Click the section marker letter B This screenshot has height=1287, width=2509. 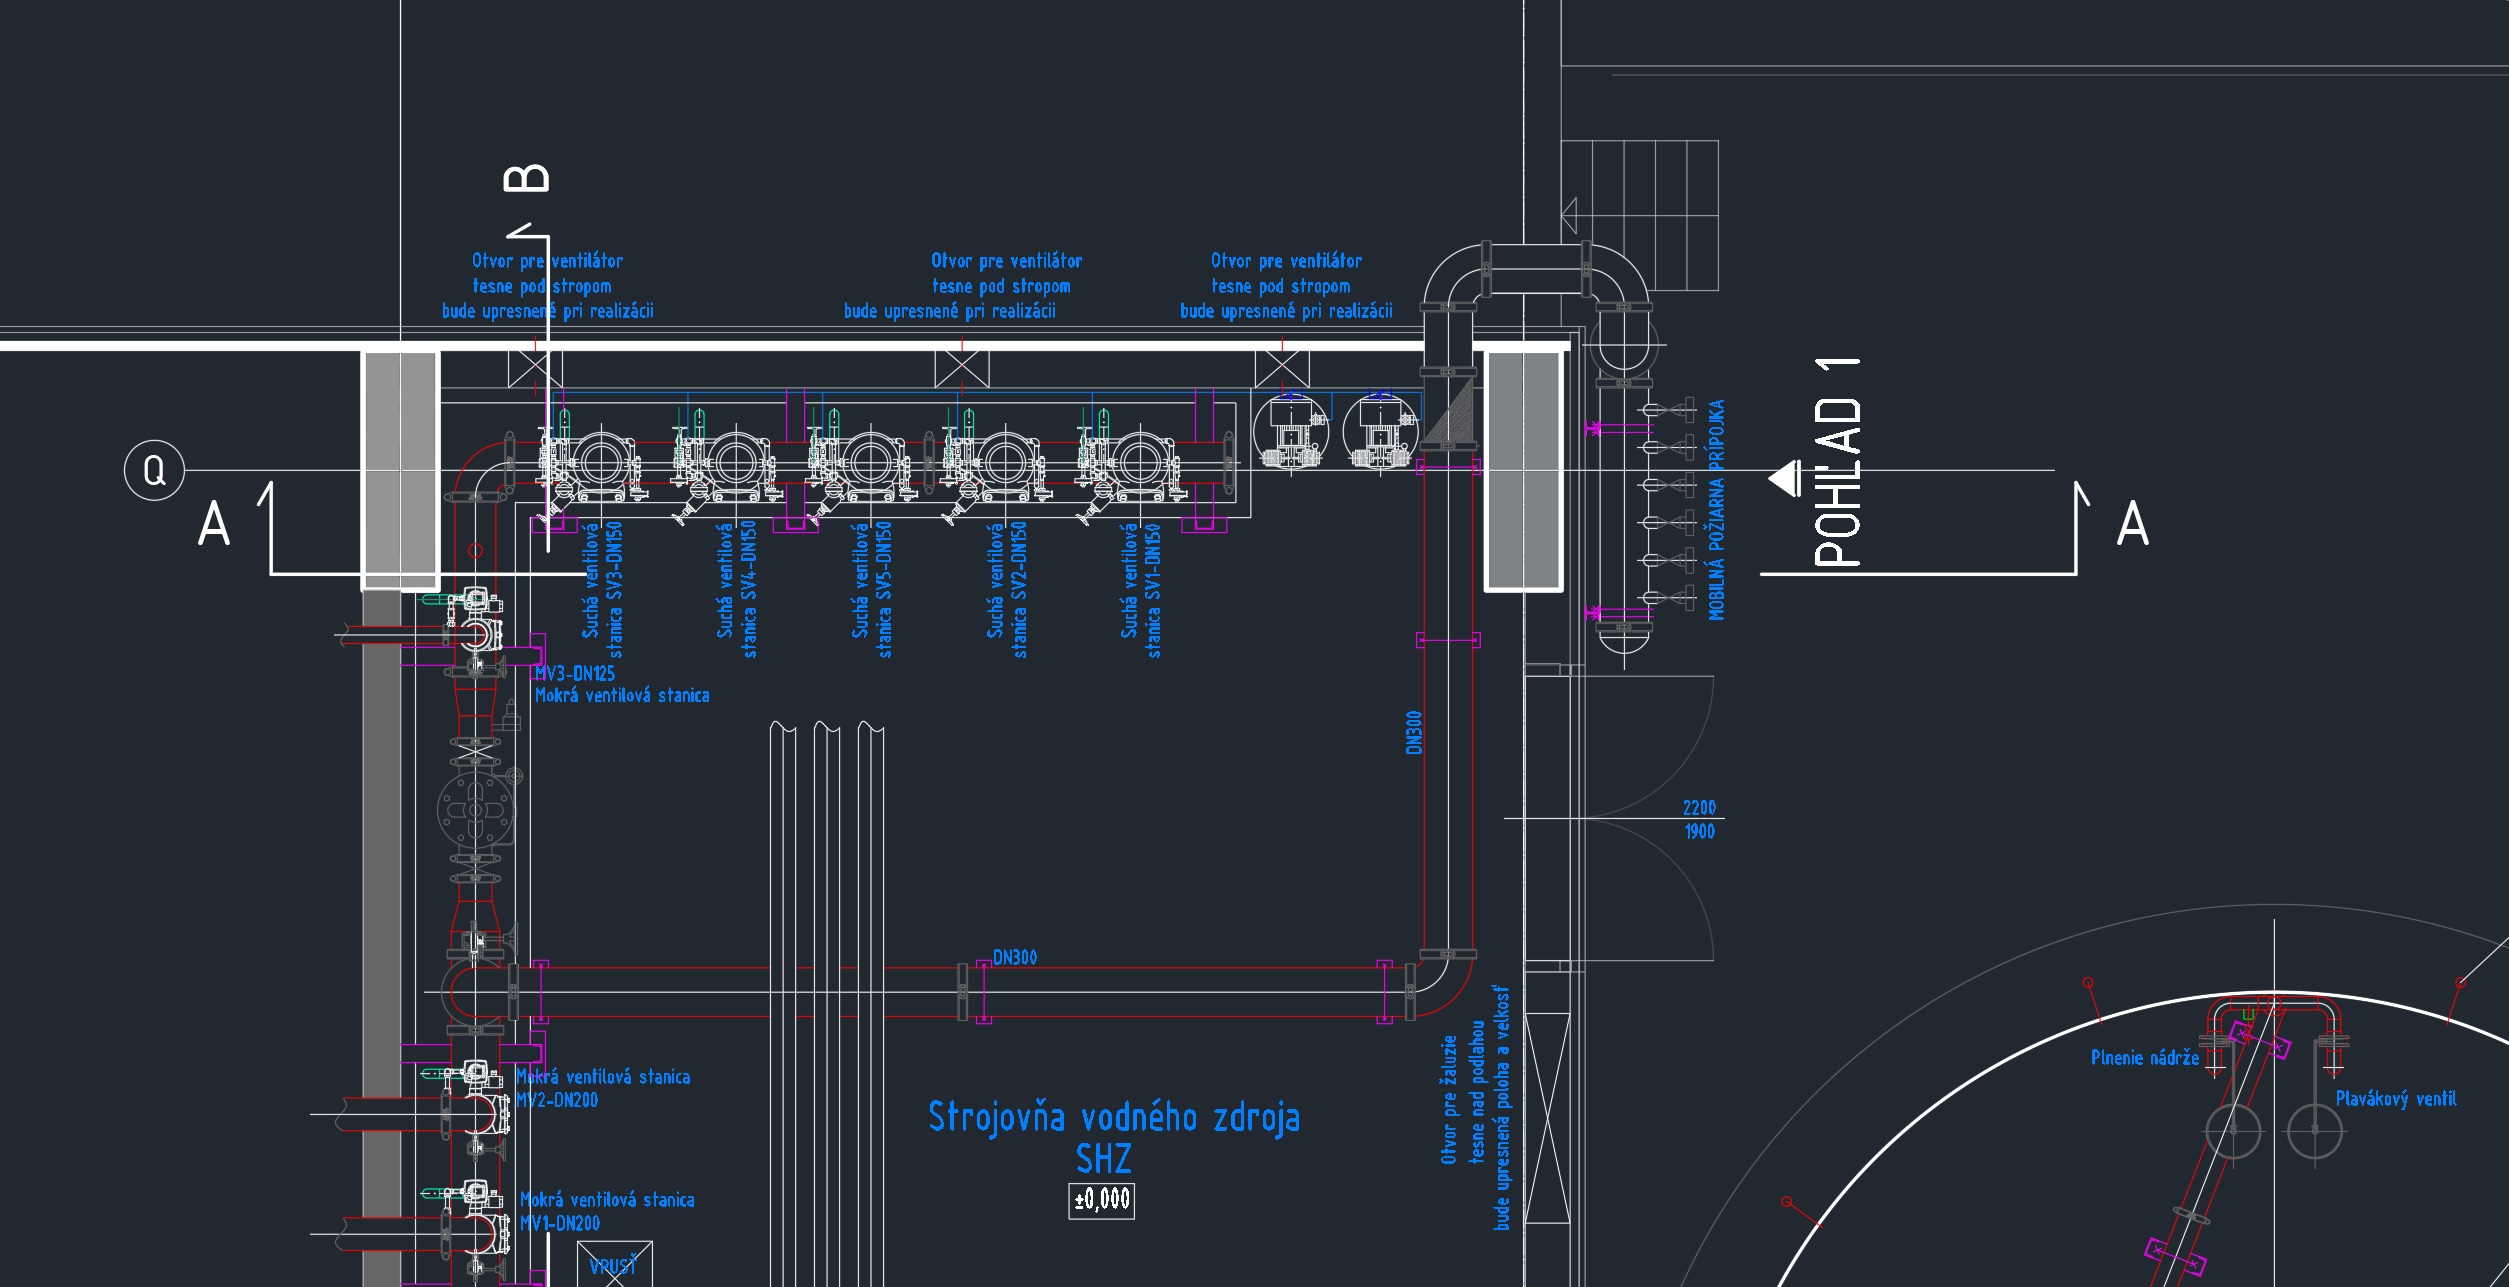(527, 178)
